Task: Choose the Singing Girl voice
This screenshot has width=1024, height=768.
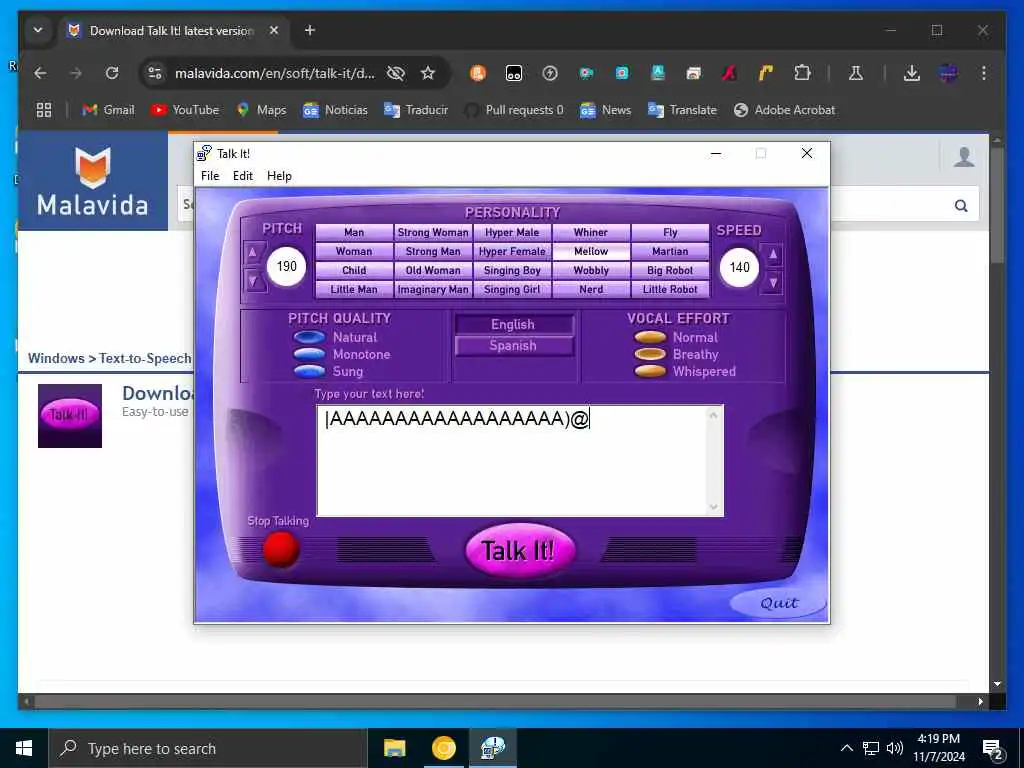Action: pyautogui.click(x=512, y=289)
